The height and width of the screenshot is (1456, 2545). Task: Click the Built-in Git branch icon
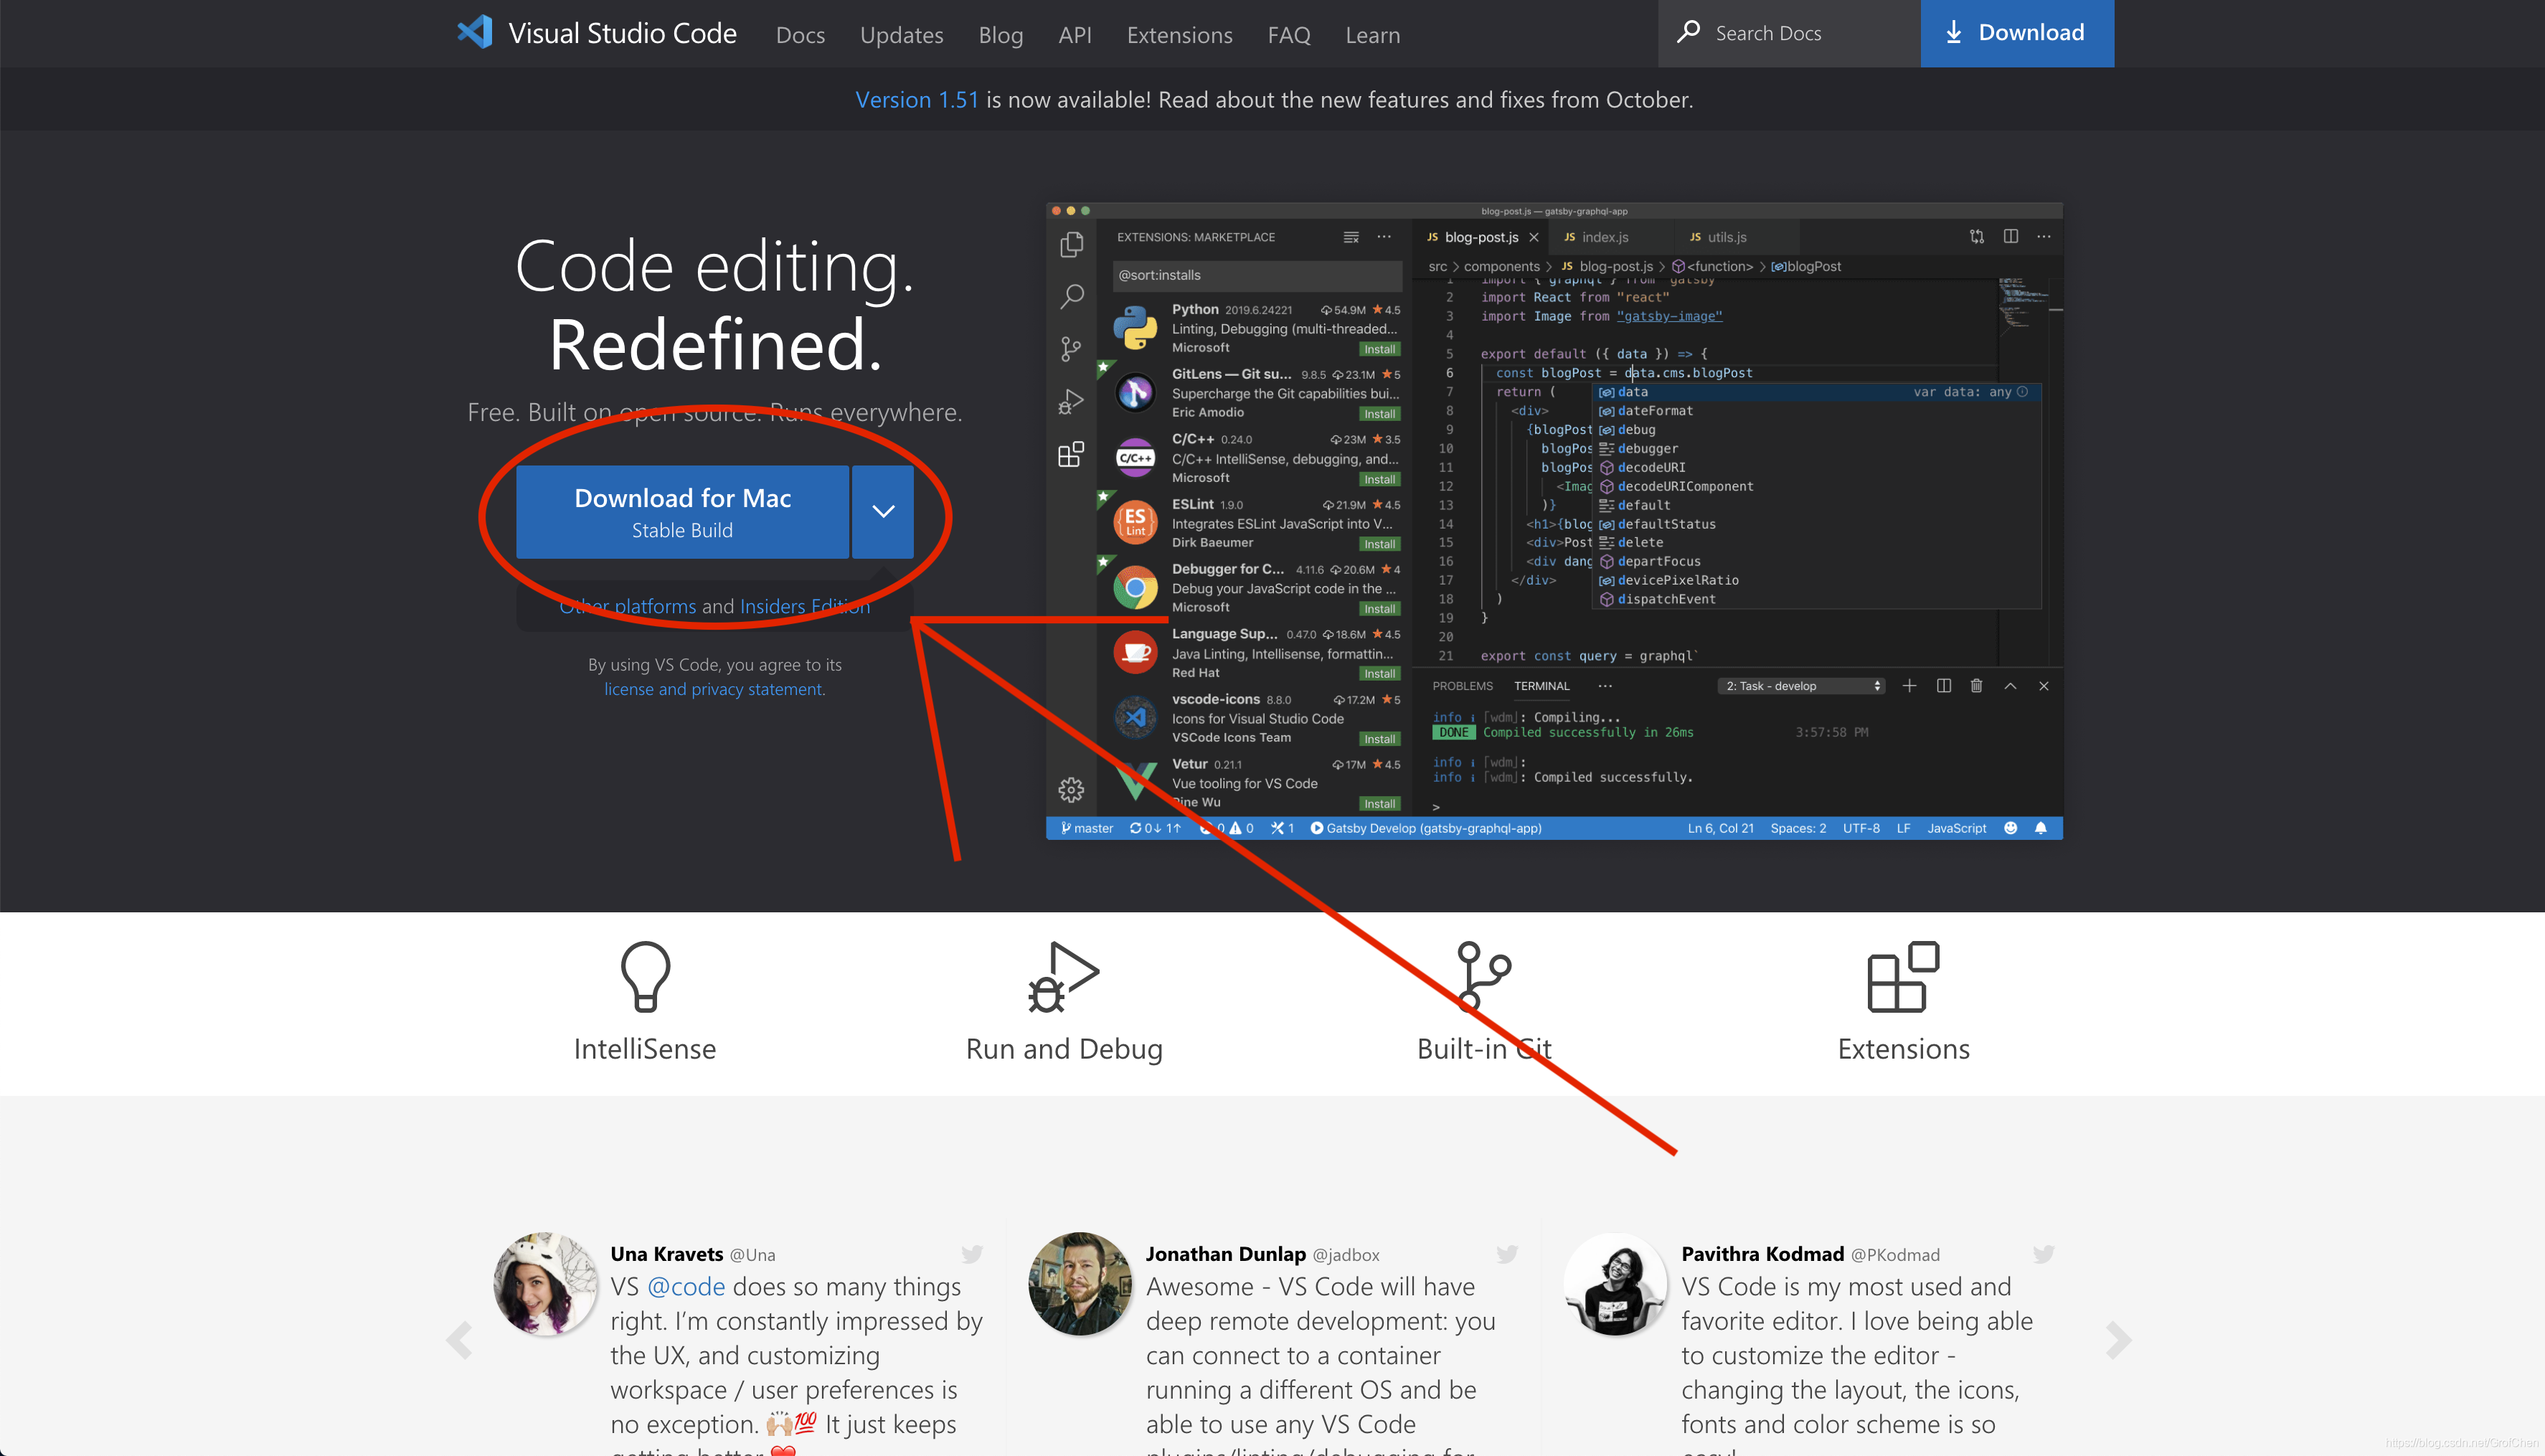pos(1483,977)
